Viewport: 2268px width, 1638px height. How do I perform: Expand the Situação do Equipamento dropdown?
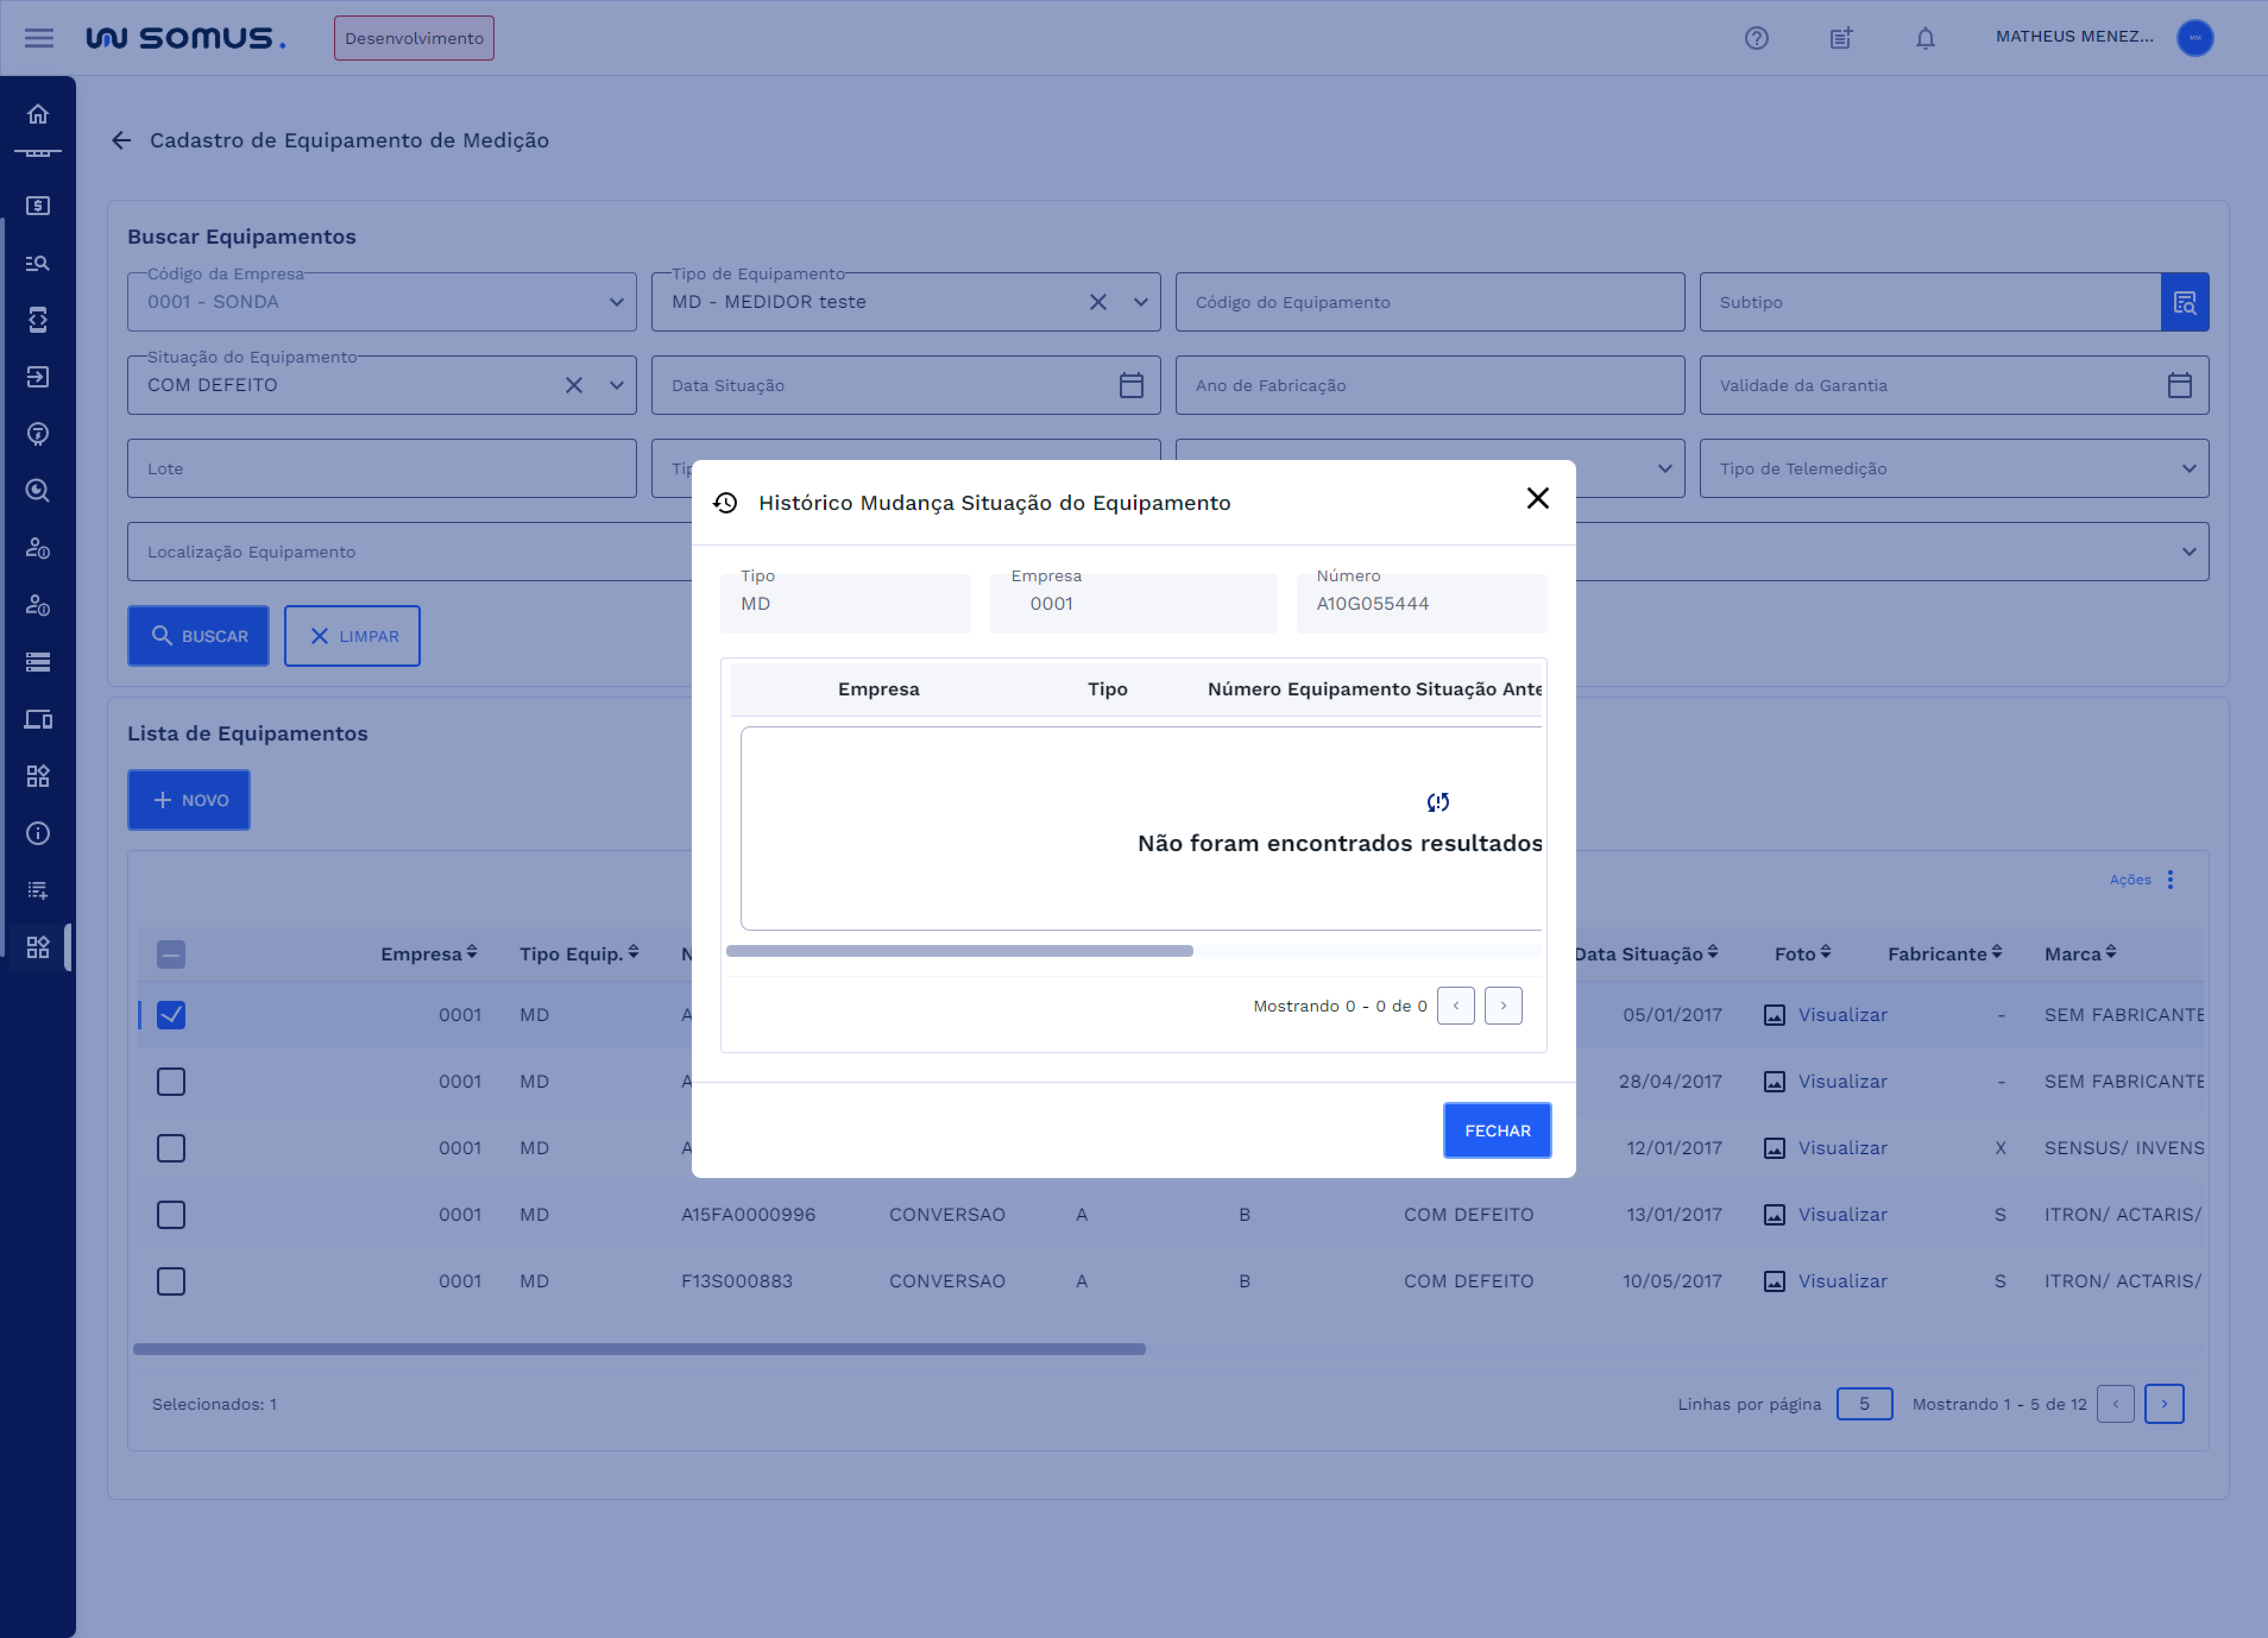pos(616,385)
